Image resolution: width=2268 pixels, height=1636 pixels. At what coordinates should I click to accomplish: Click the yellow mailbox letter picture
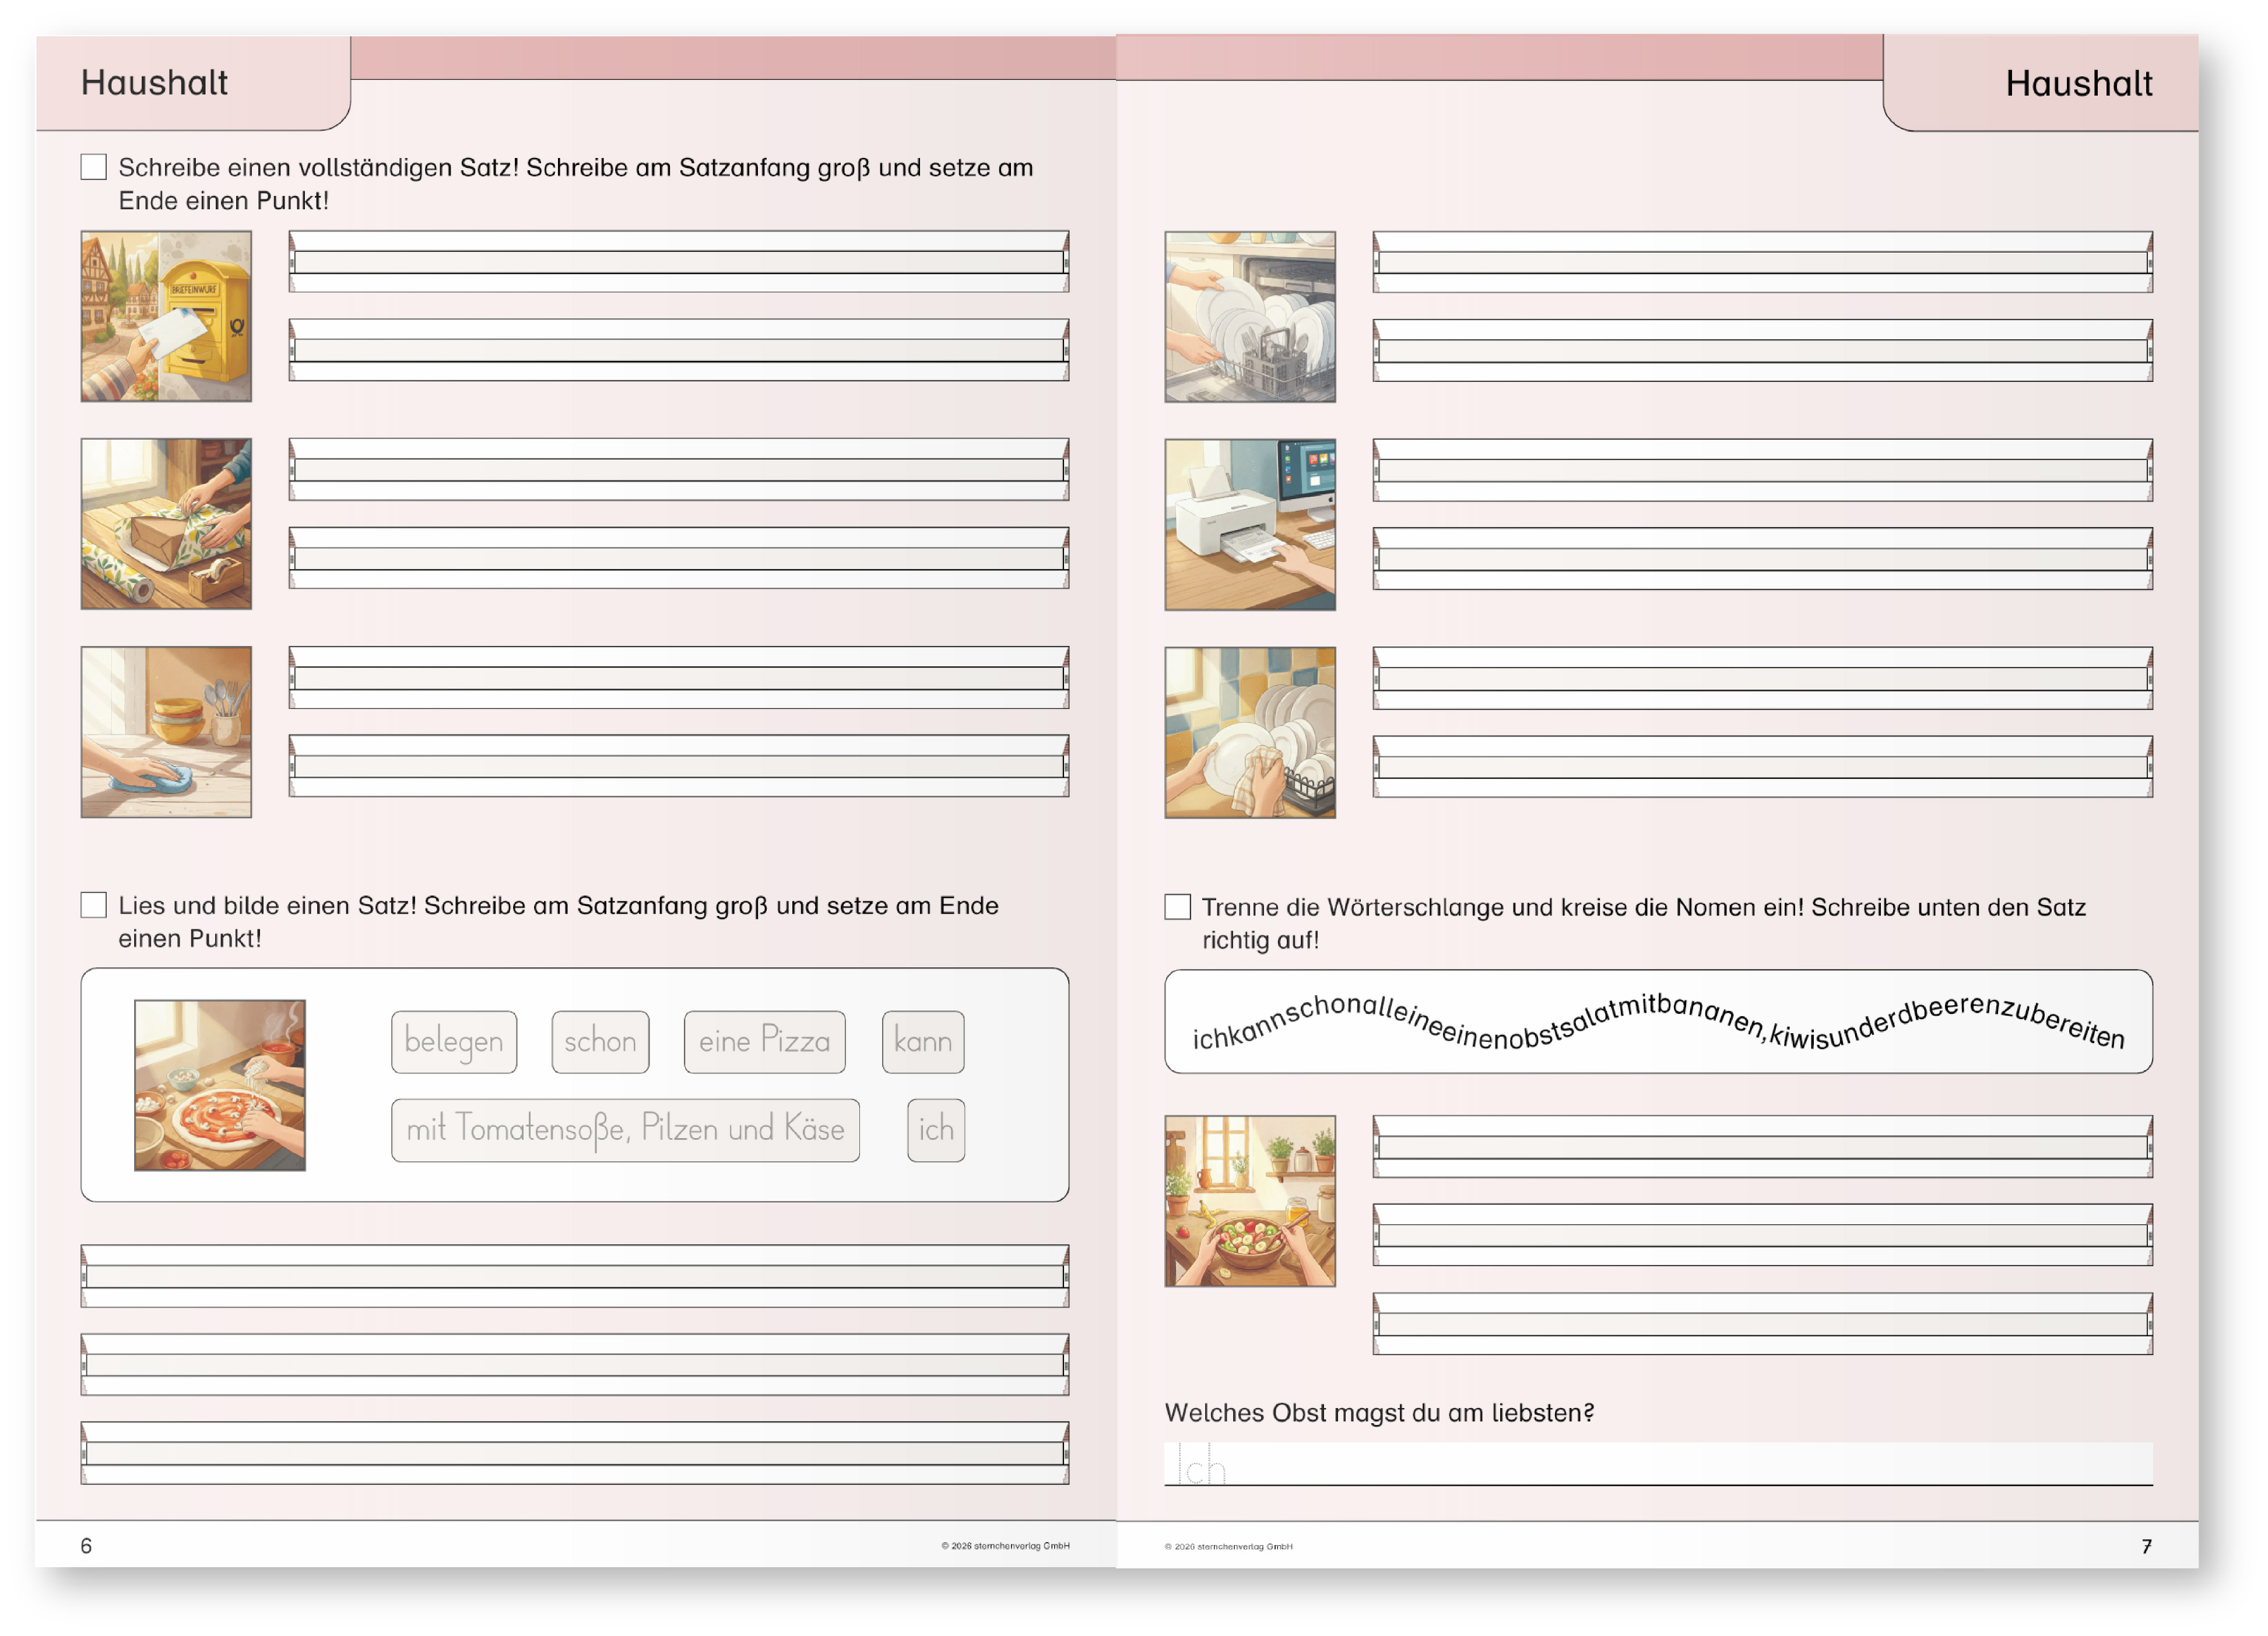click(x=166, y=316)
